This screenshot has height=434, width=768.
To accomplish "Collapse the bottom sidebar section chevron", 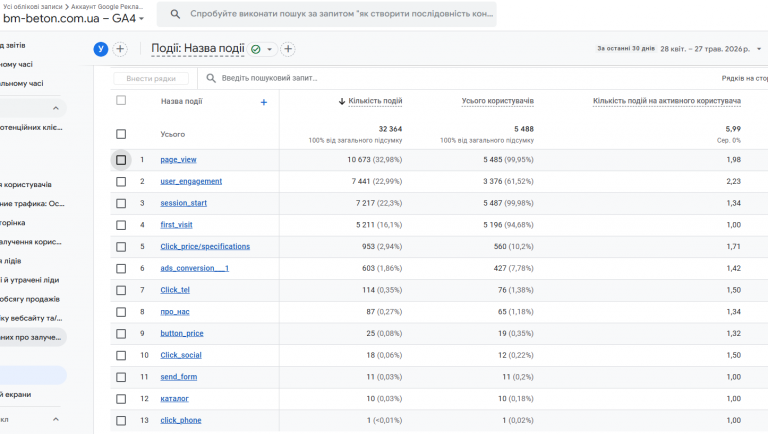I will [56, 419].
